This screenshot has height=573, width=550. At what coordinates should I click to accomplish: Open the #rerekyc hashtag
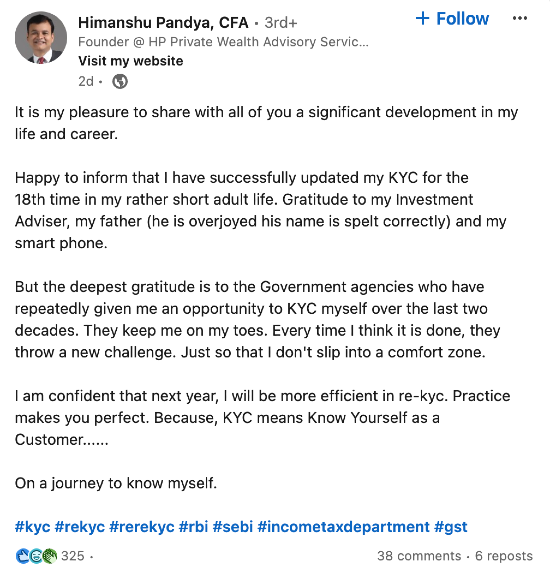point(142,527)
